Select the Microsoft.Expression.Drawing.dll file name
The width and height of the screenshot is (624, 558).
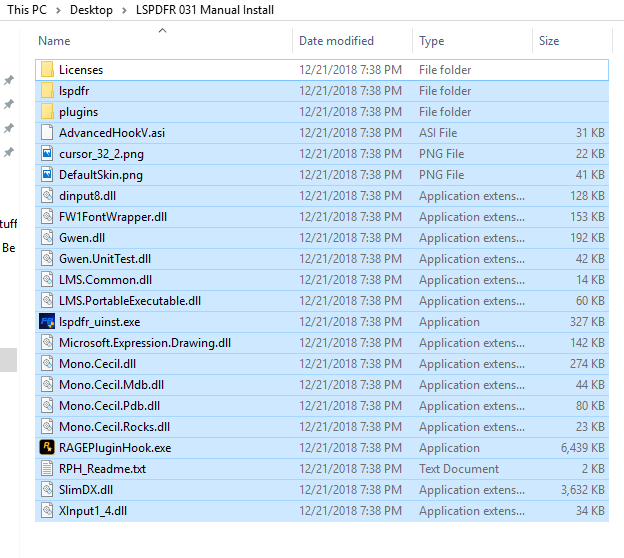[145, 343]
